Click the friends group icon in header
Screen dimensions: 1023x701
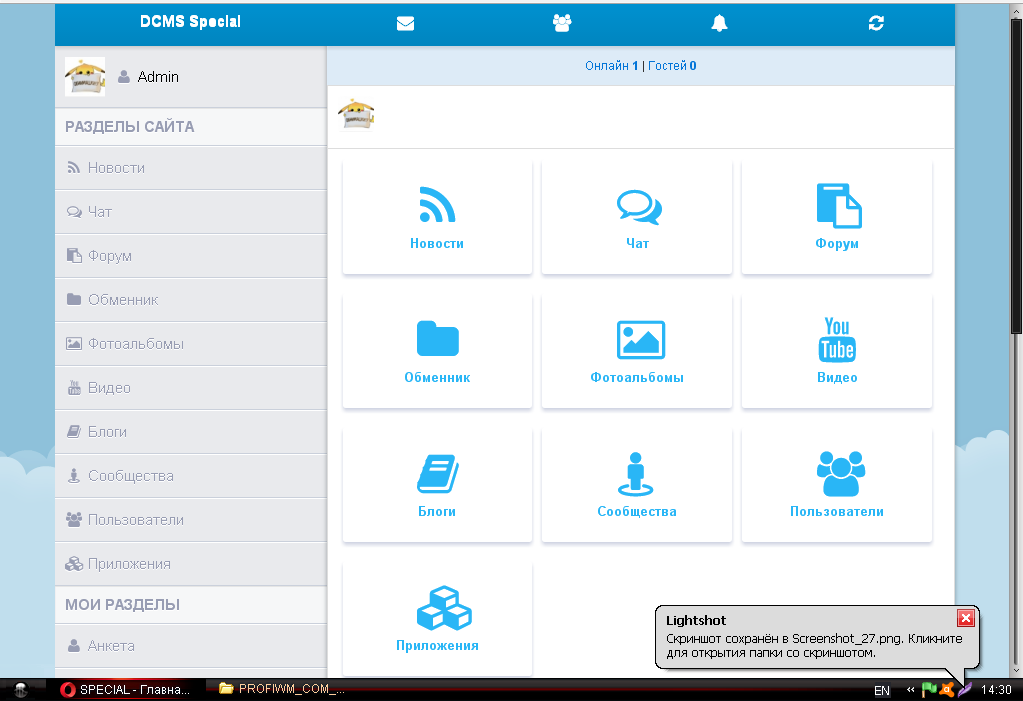tap(562, 23)
